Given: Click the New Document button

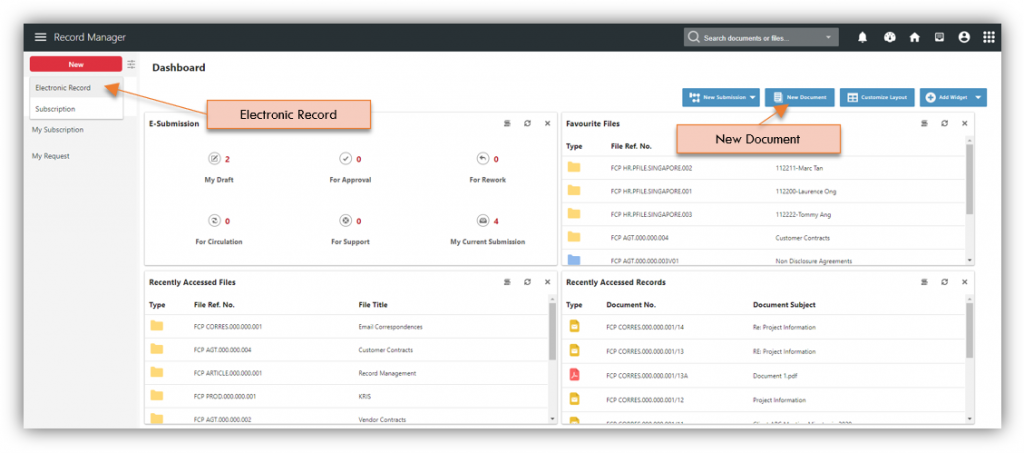Looking at the screenshot, I should click(x=799, y=97).
